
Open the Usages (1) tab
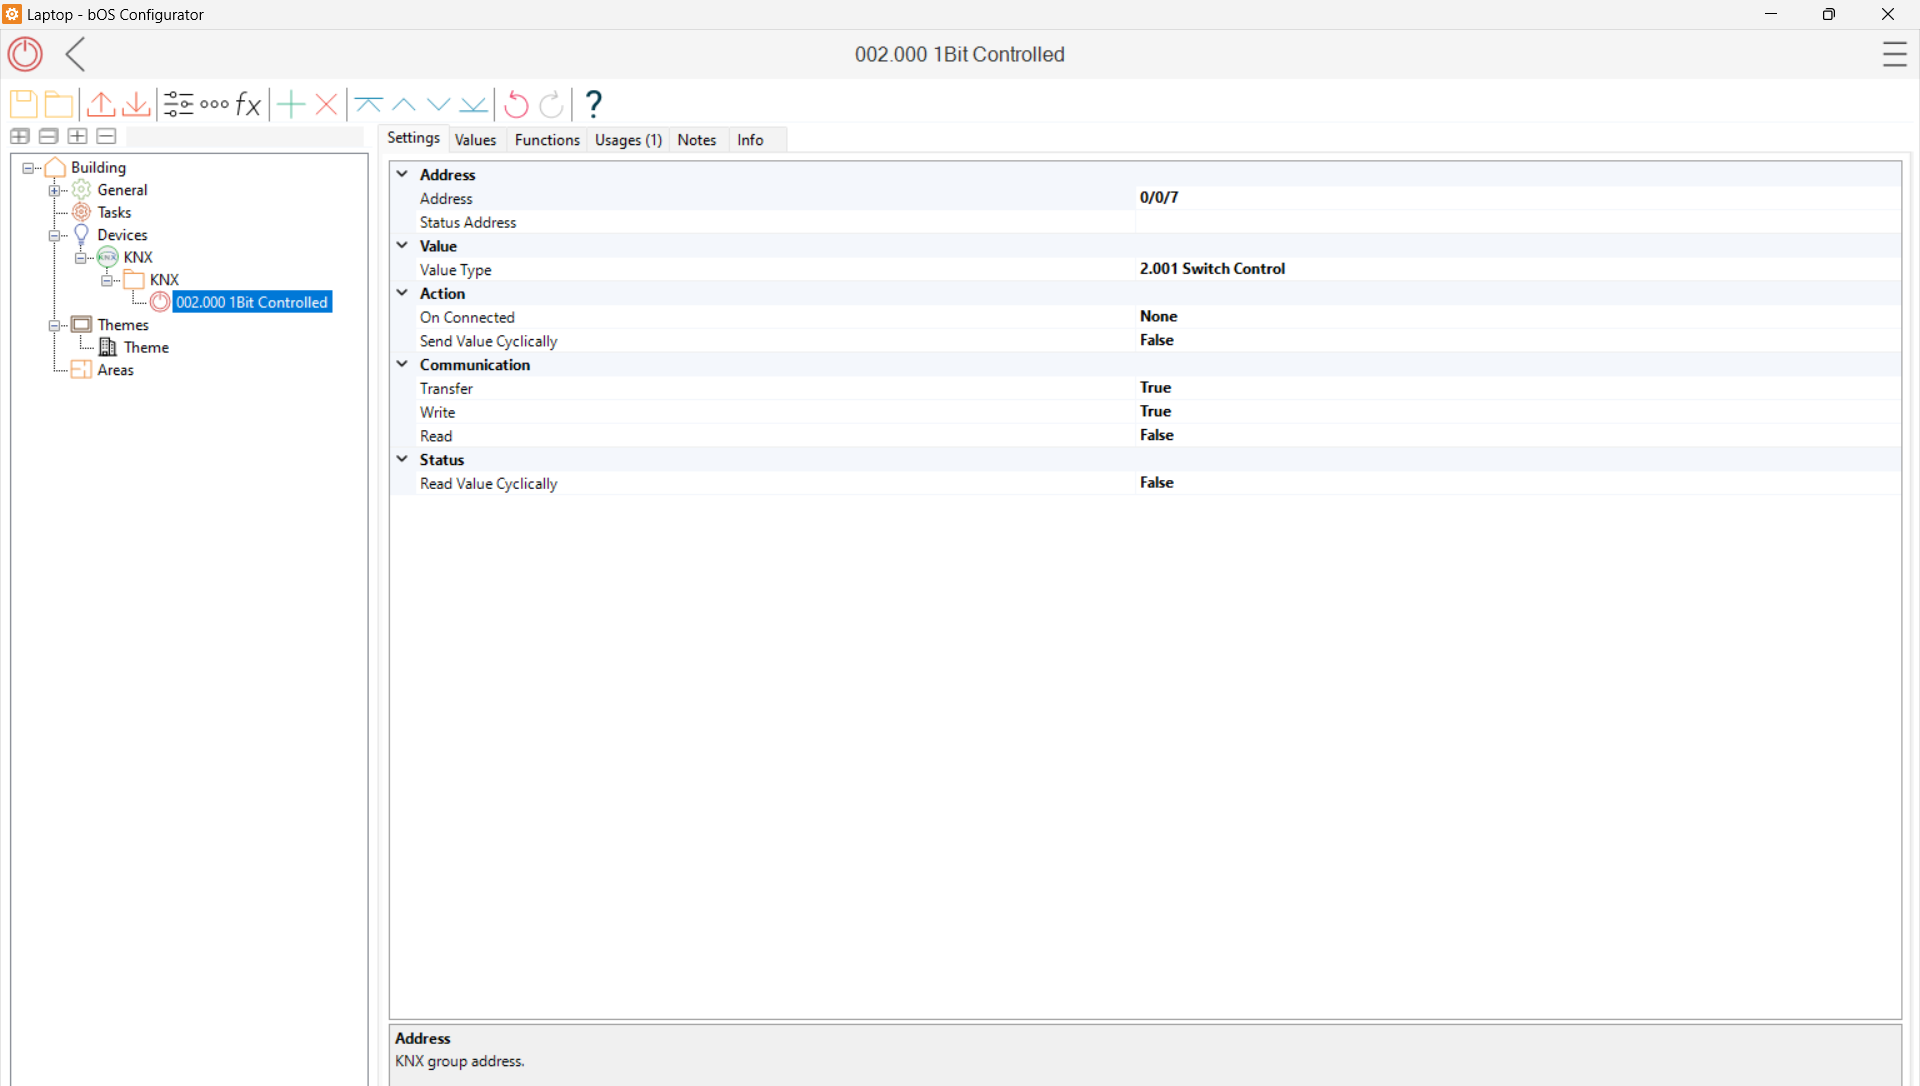pyautogui.click(x=628, y=140)
